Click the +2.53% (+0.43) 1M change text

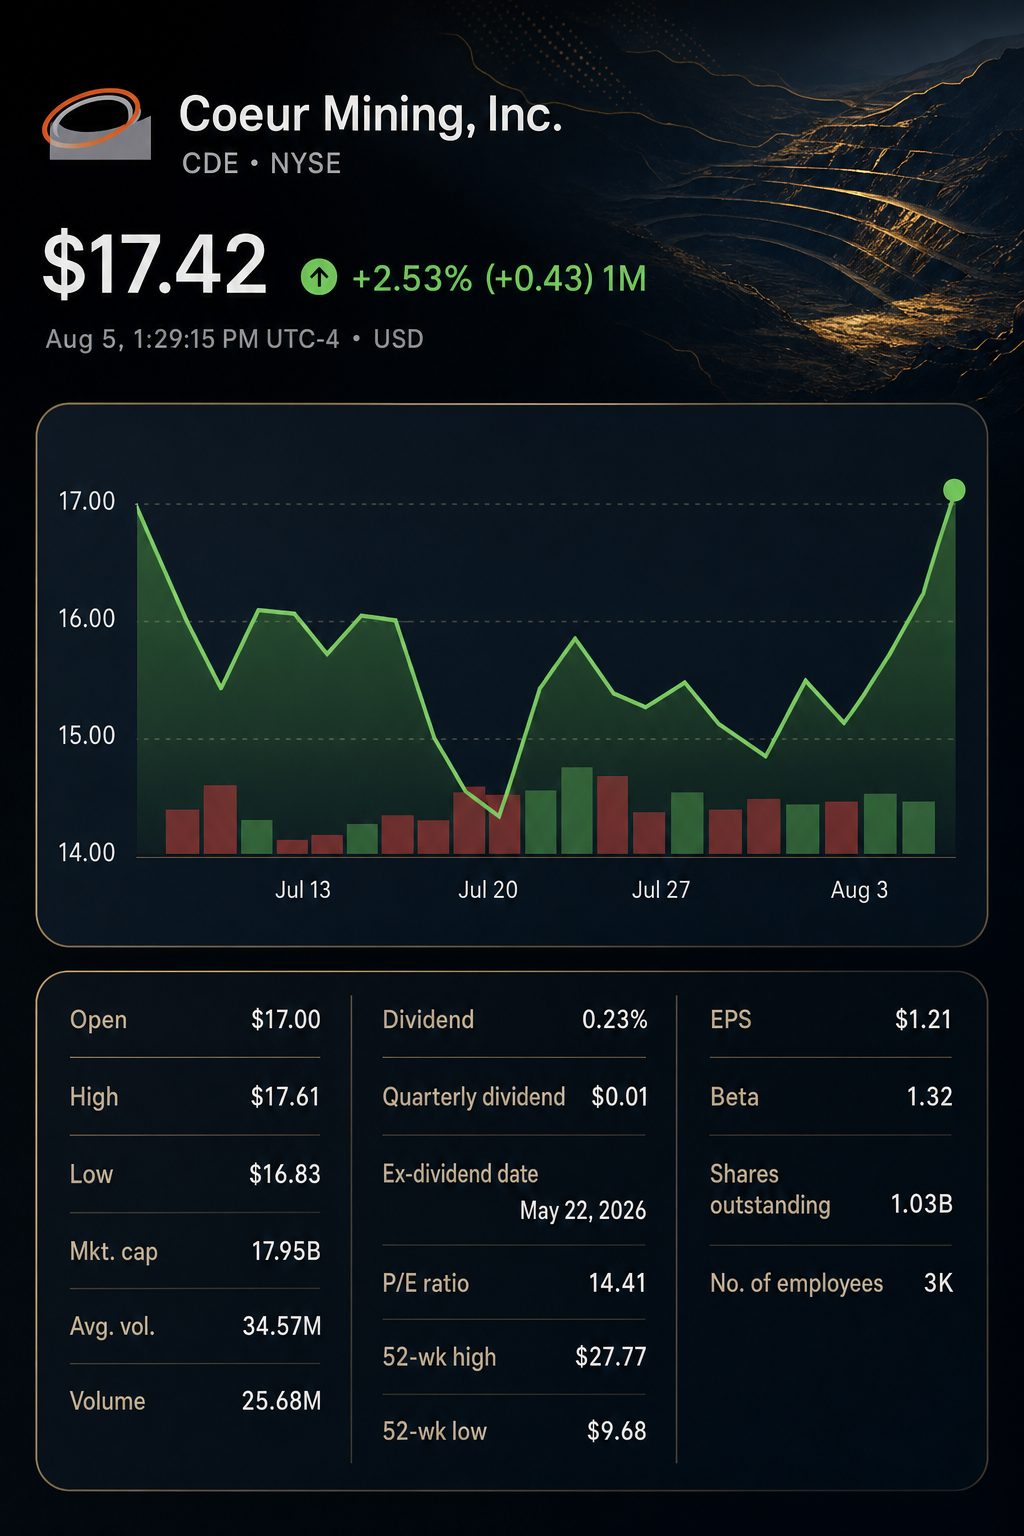tap(499, 278)
